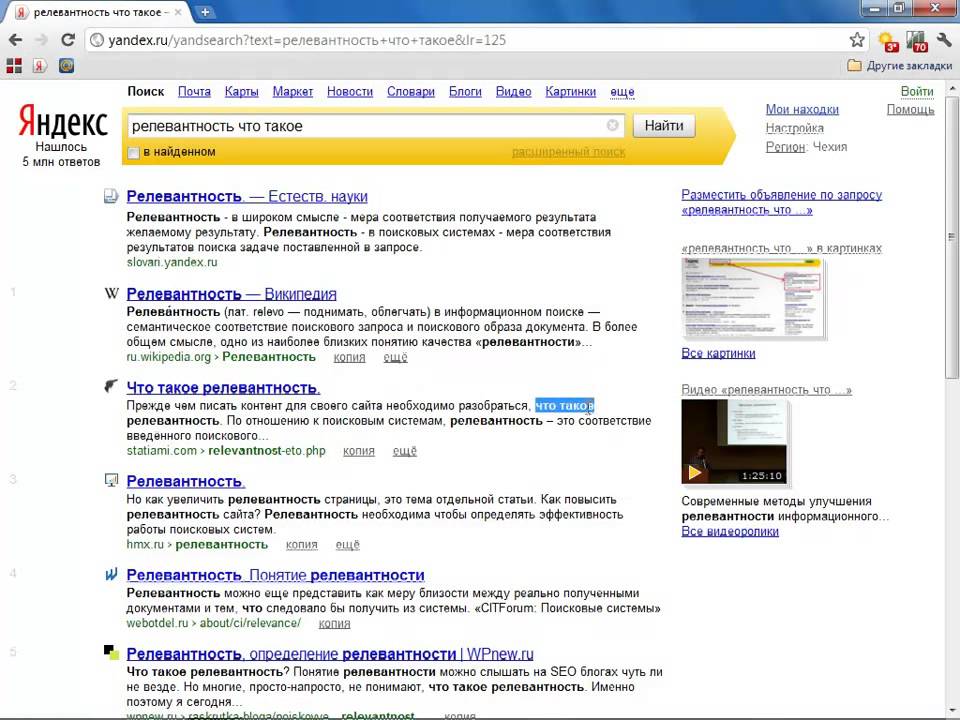
Task: Click the Найти search button
Action: (664, 126)
